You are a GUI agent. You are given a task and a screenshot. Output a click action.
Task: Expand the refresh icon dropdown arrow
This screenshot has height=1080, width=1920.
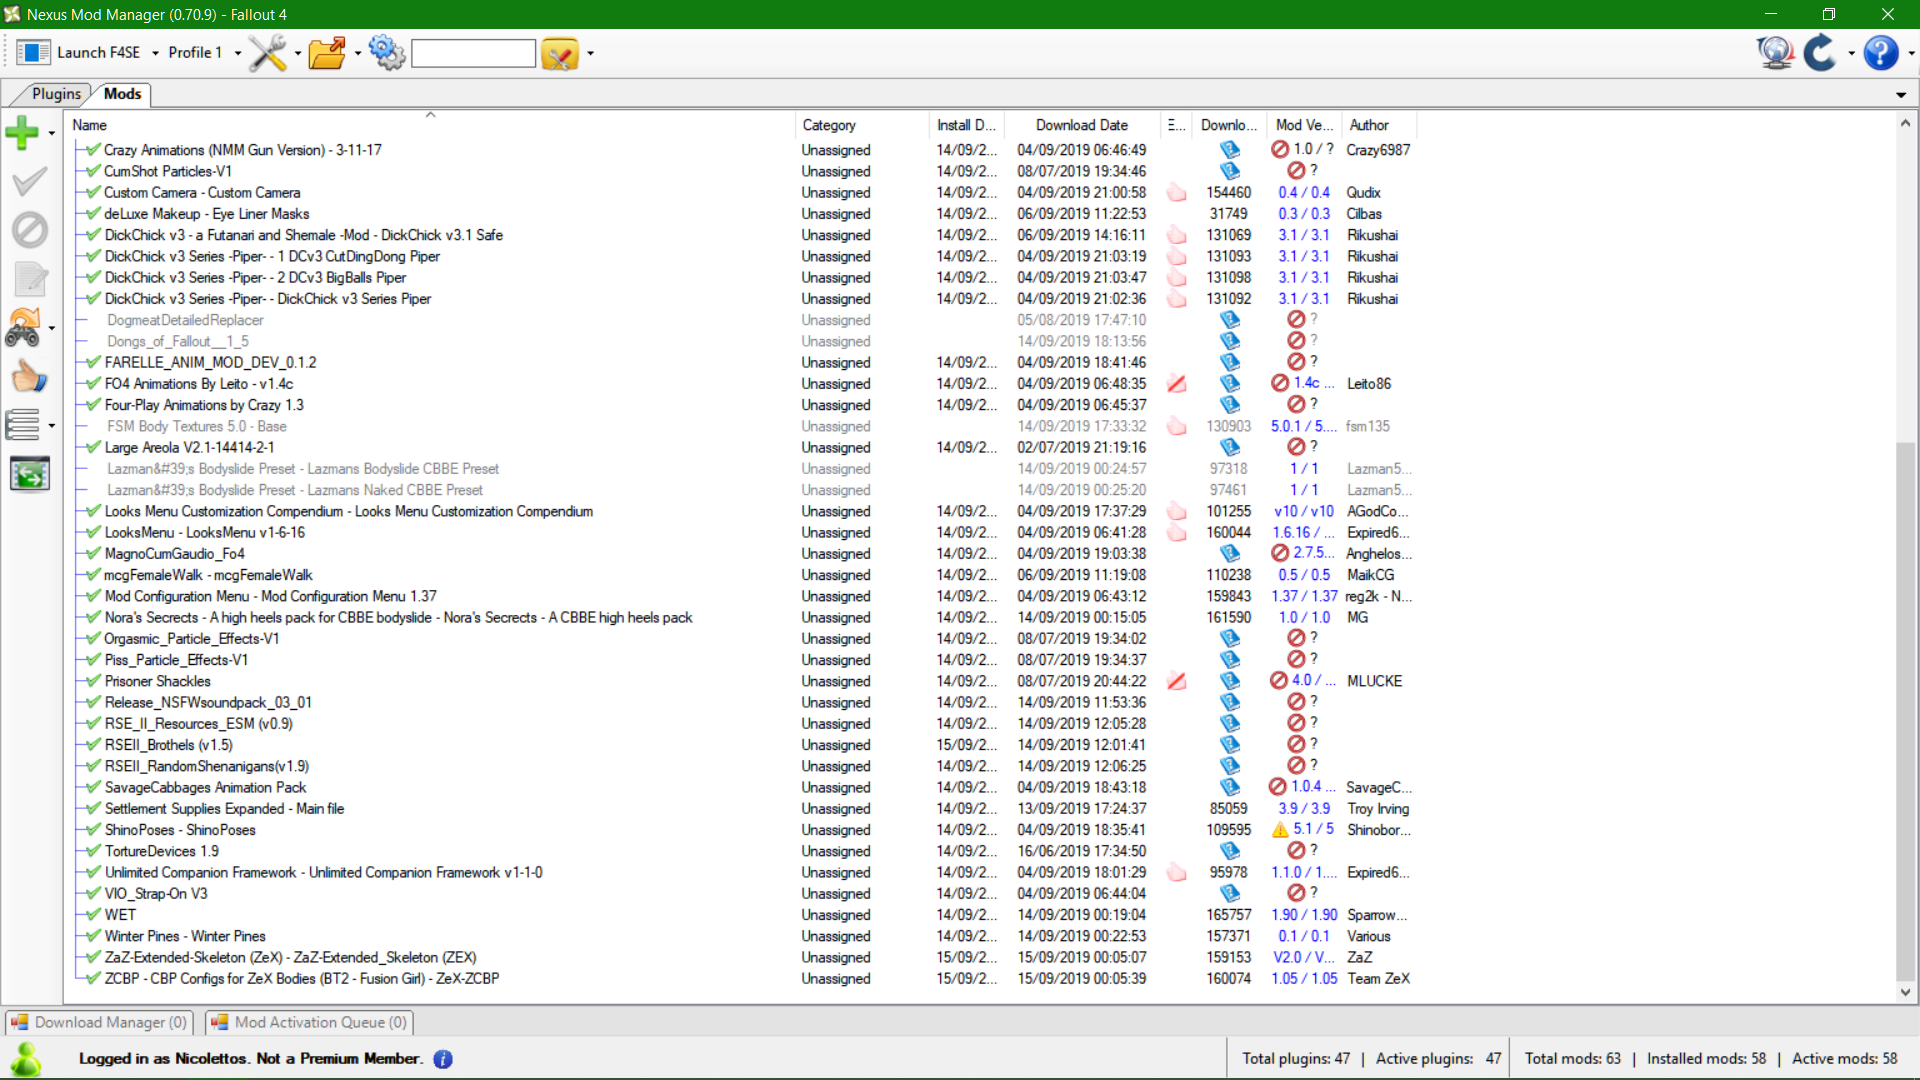[x=1851, y=53]
